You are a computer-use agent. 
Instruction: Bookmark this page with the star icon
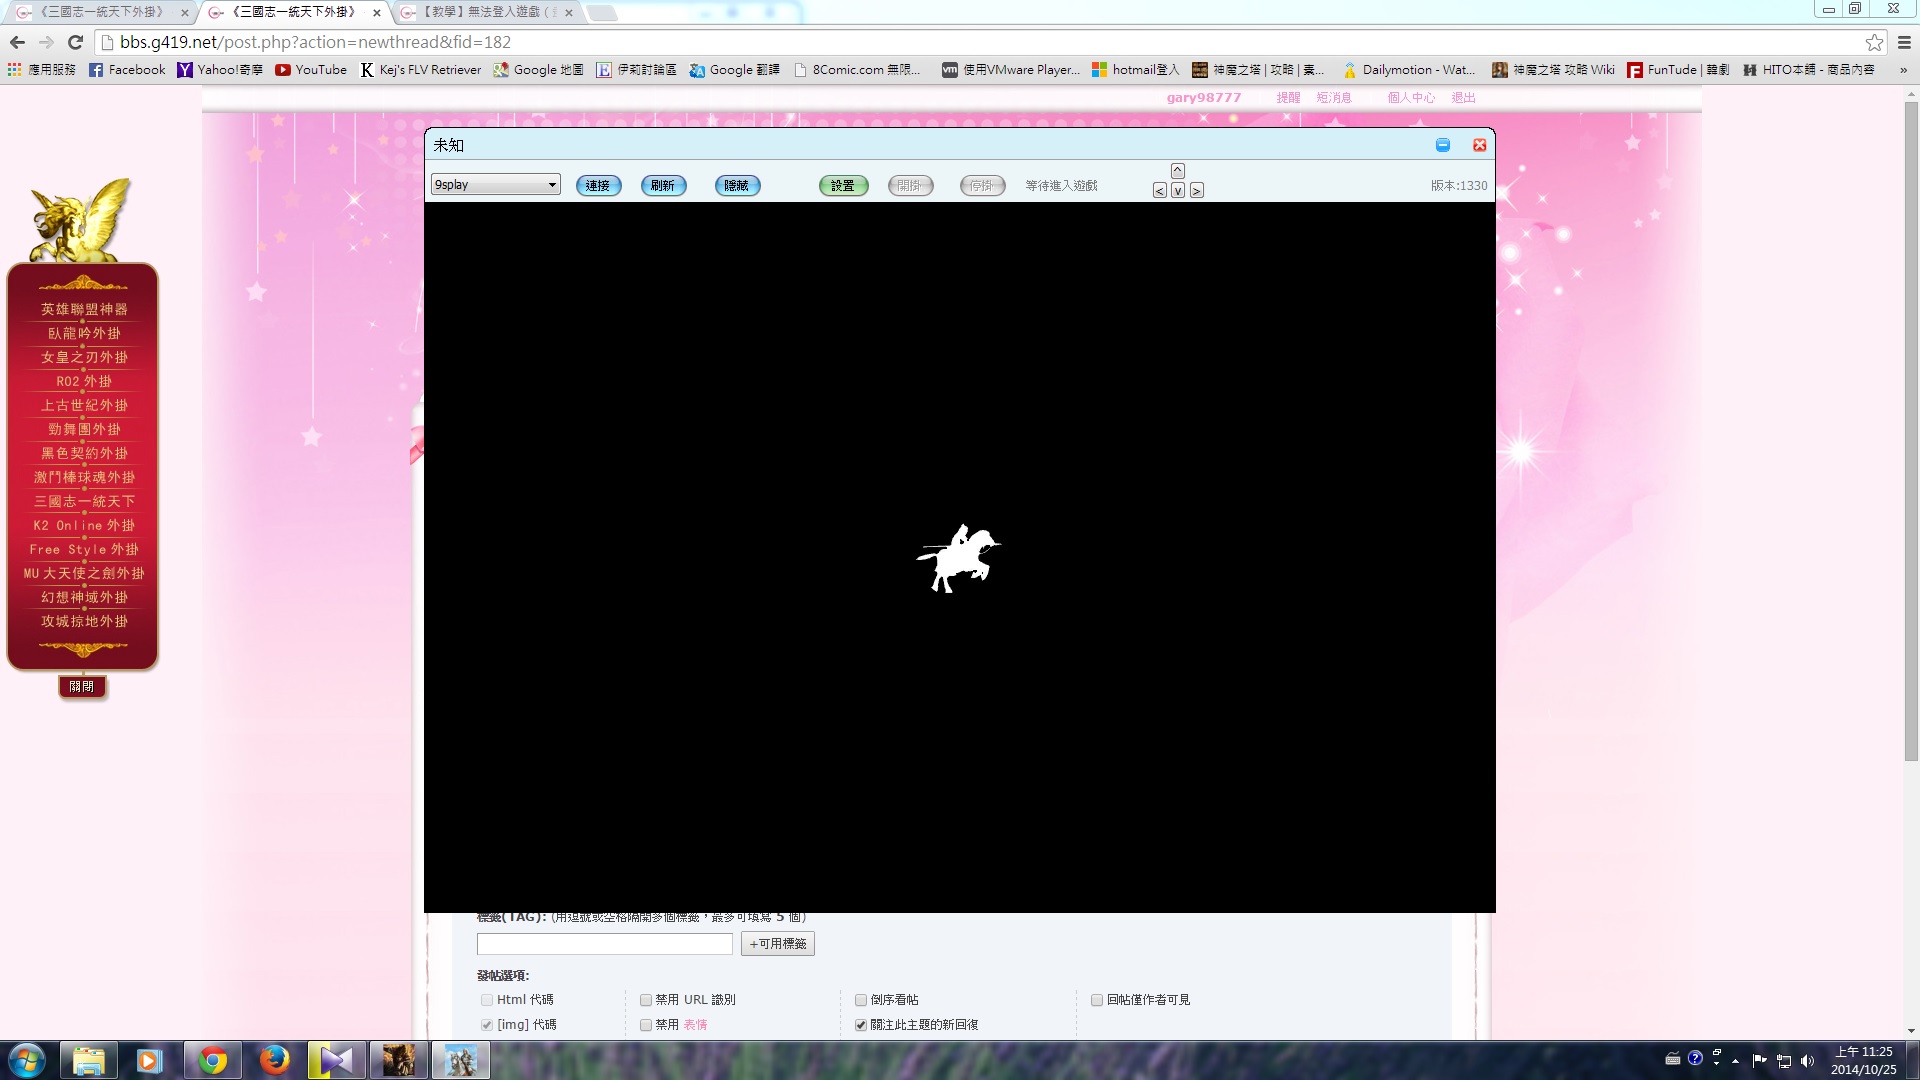[1874, 42]
